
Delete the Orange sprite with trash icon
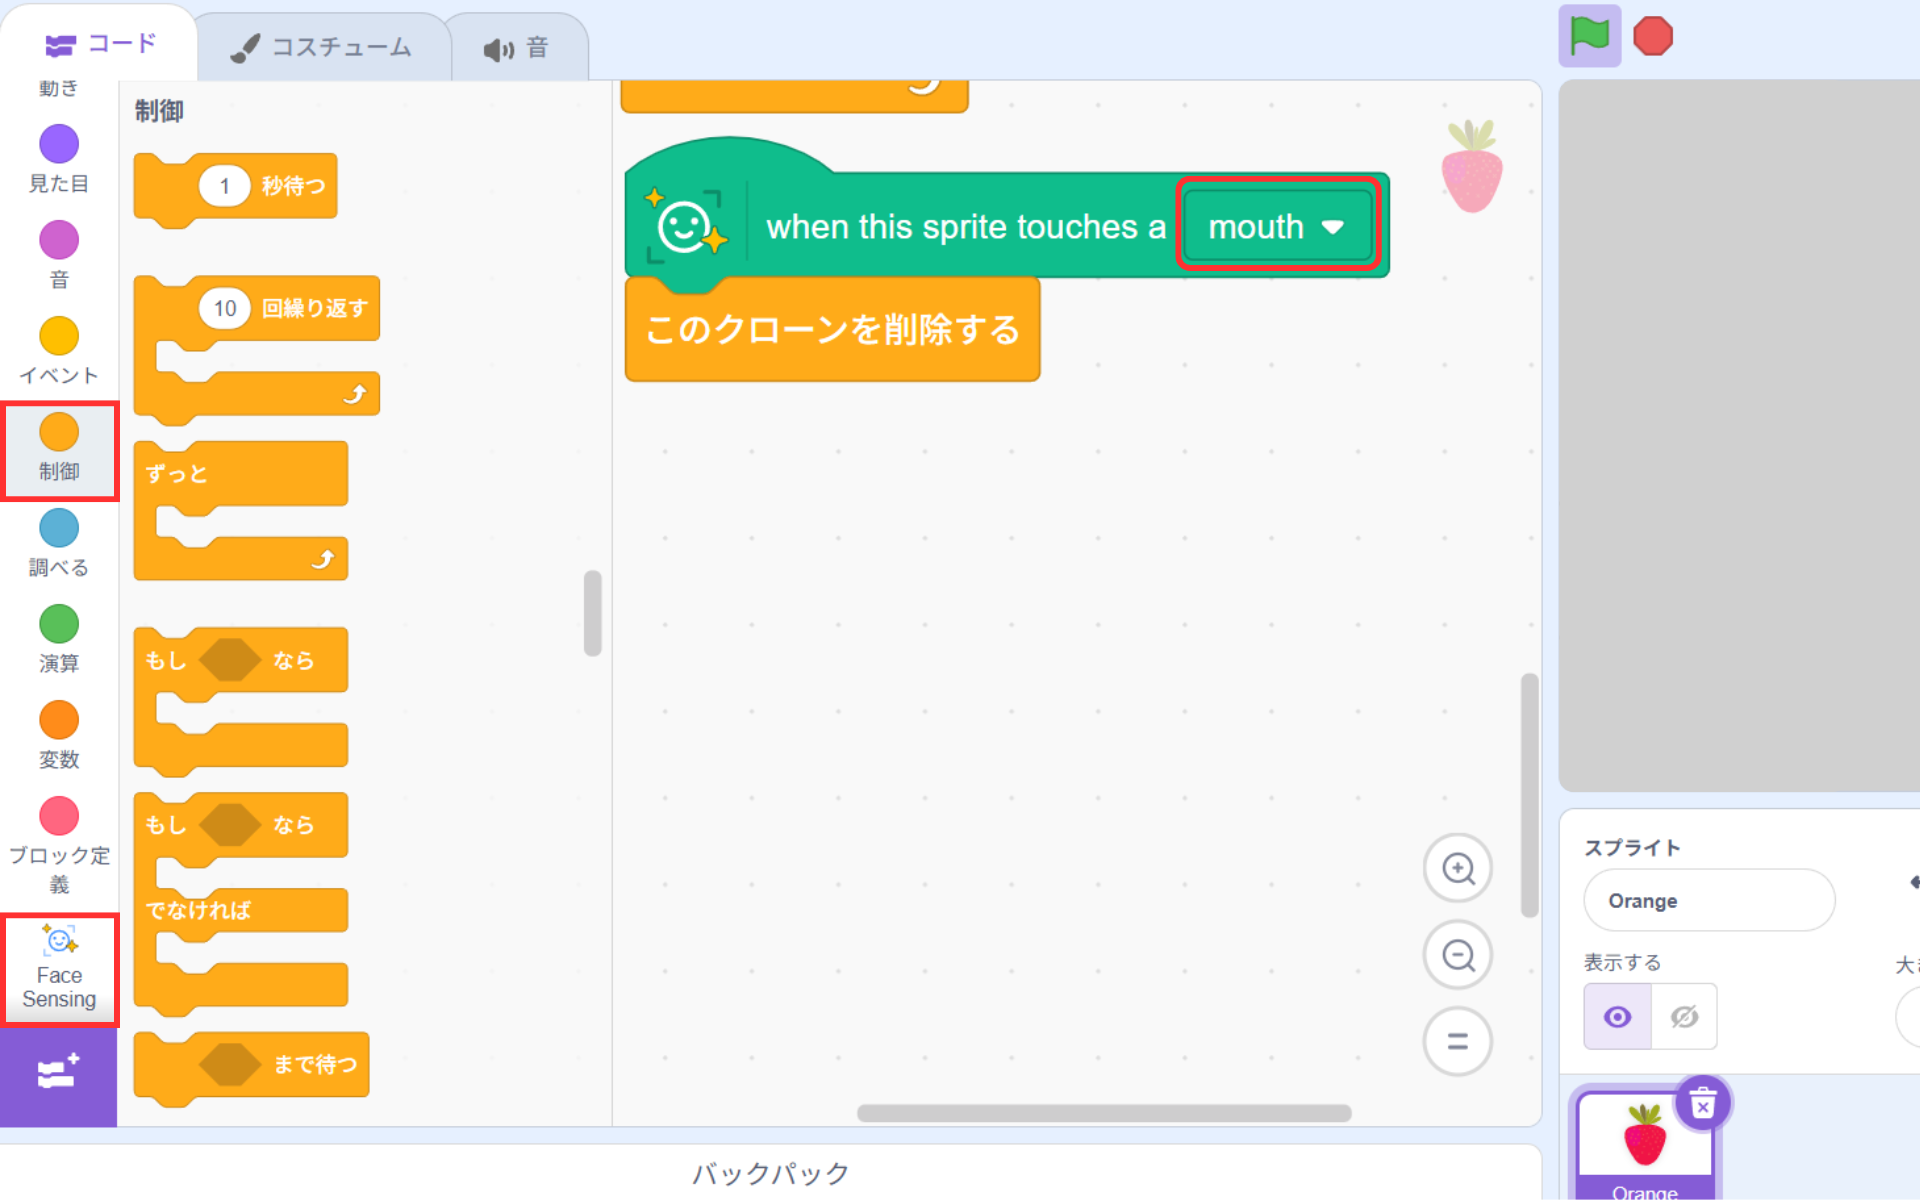[1702, 1104]
